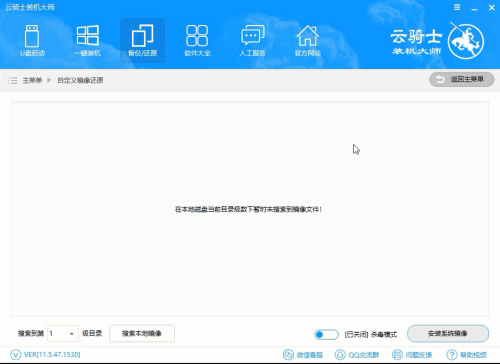The width and height of the screenshot is (500, 364).
Task: Click the 安装系统镜像 install button
Action: pyautogui.click(x=448, y=333)
